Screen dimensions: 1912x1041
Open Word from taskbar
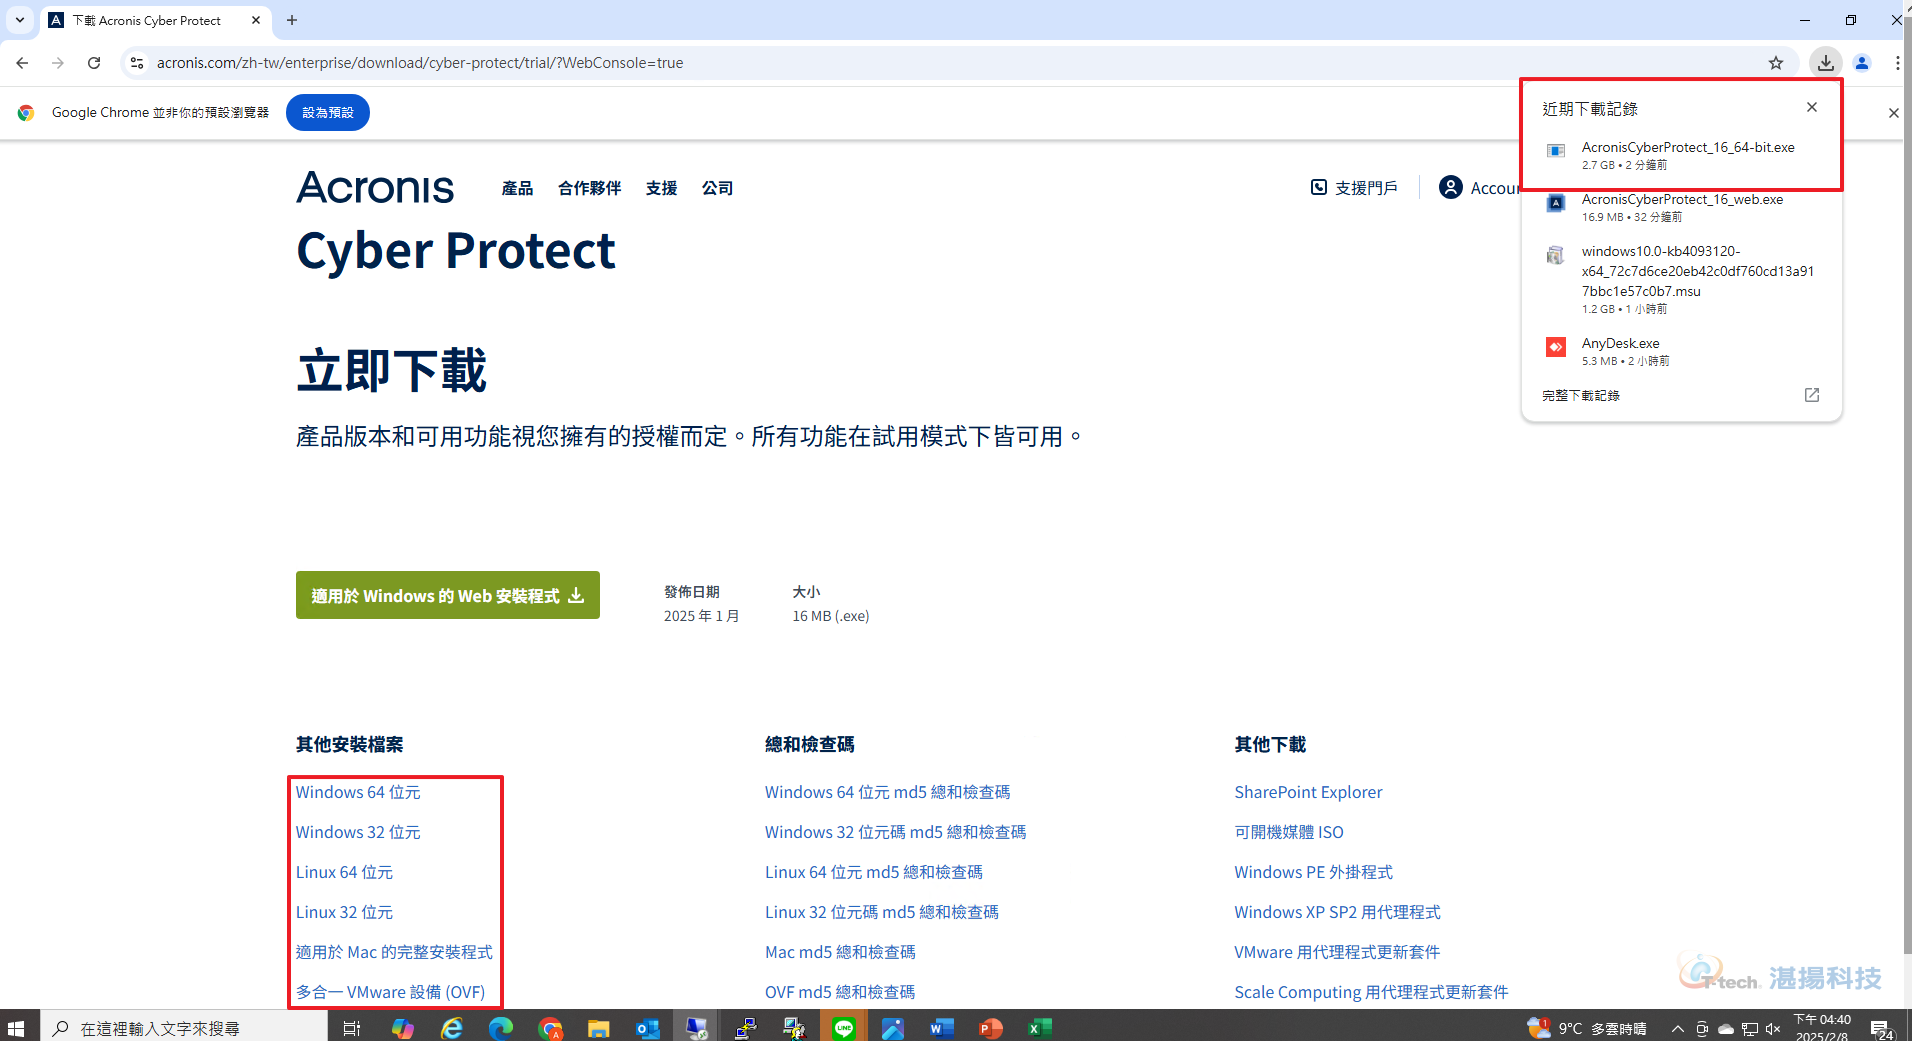coord(941,1028)
